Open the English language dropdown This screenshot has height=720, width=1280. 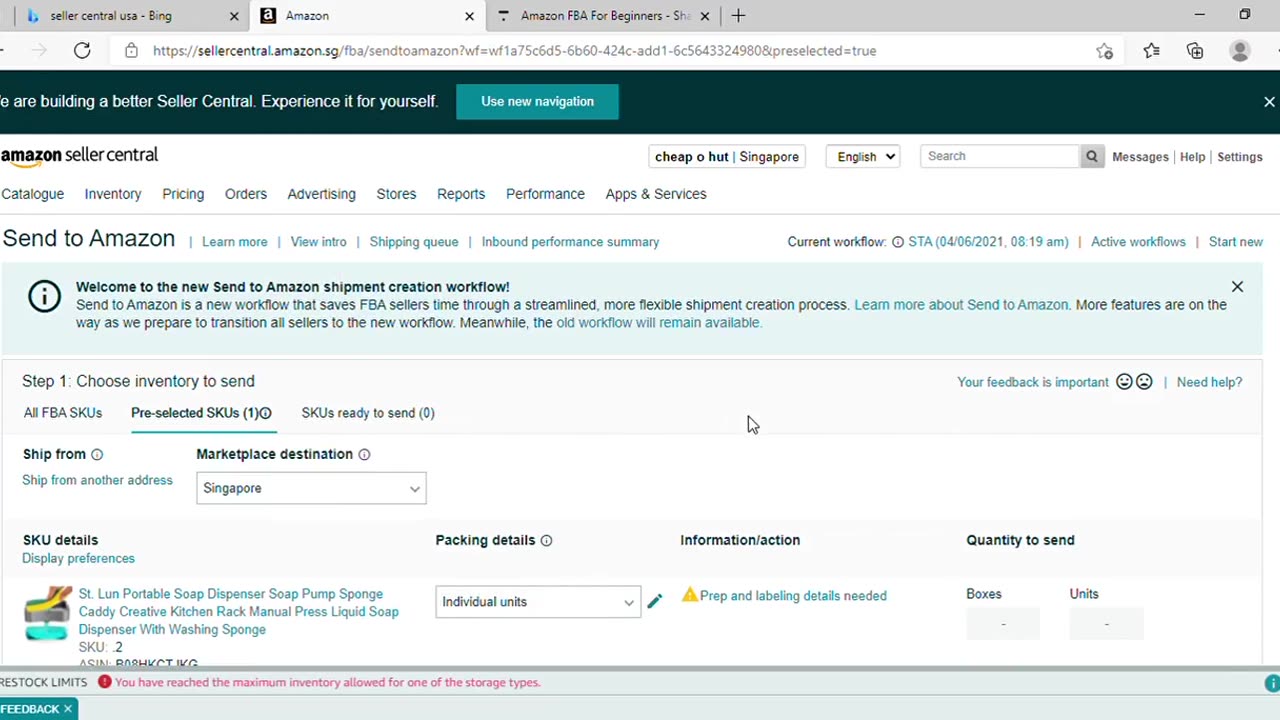click(x=863, y=157)
